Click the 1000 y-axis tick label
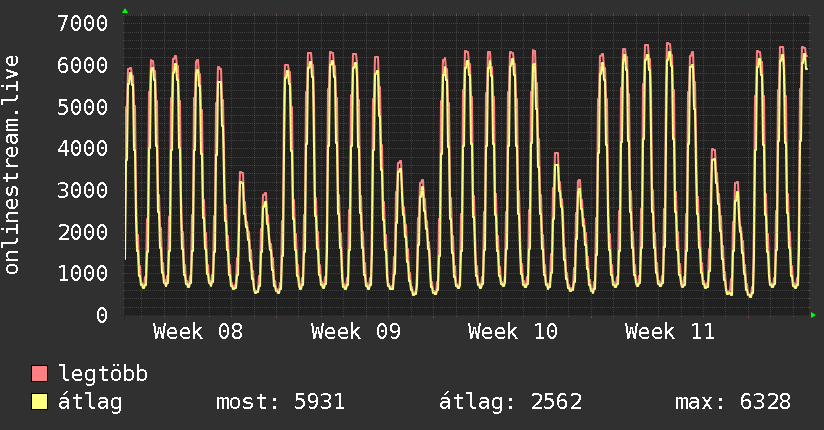This screenshot has height=430, width=824. 83,273
